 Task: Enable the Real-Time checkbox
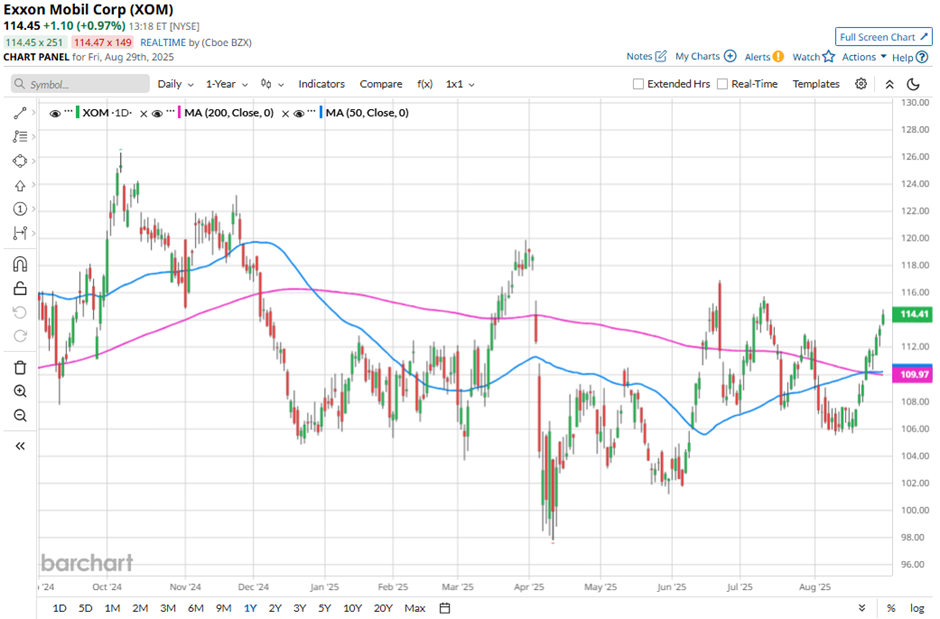pos(722,84)
